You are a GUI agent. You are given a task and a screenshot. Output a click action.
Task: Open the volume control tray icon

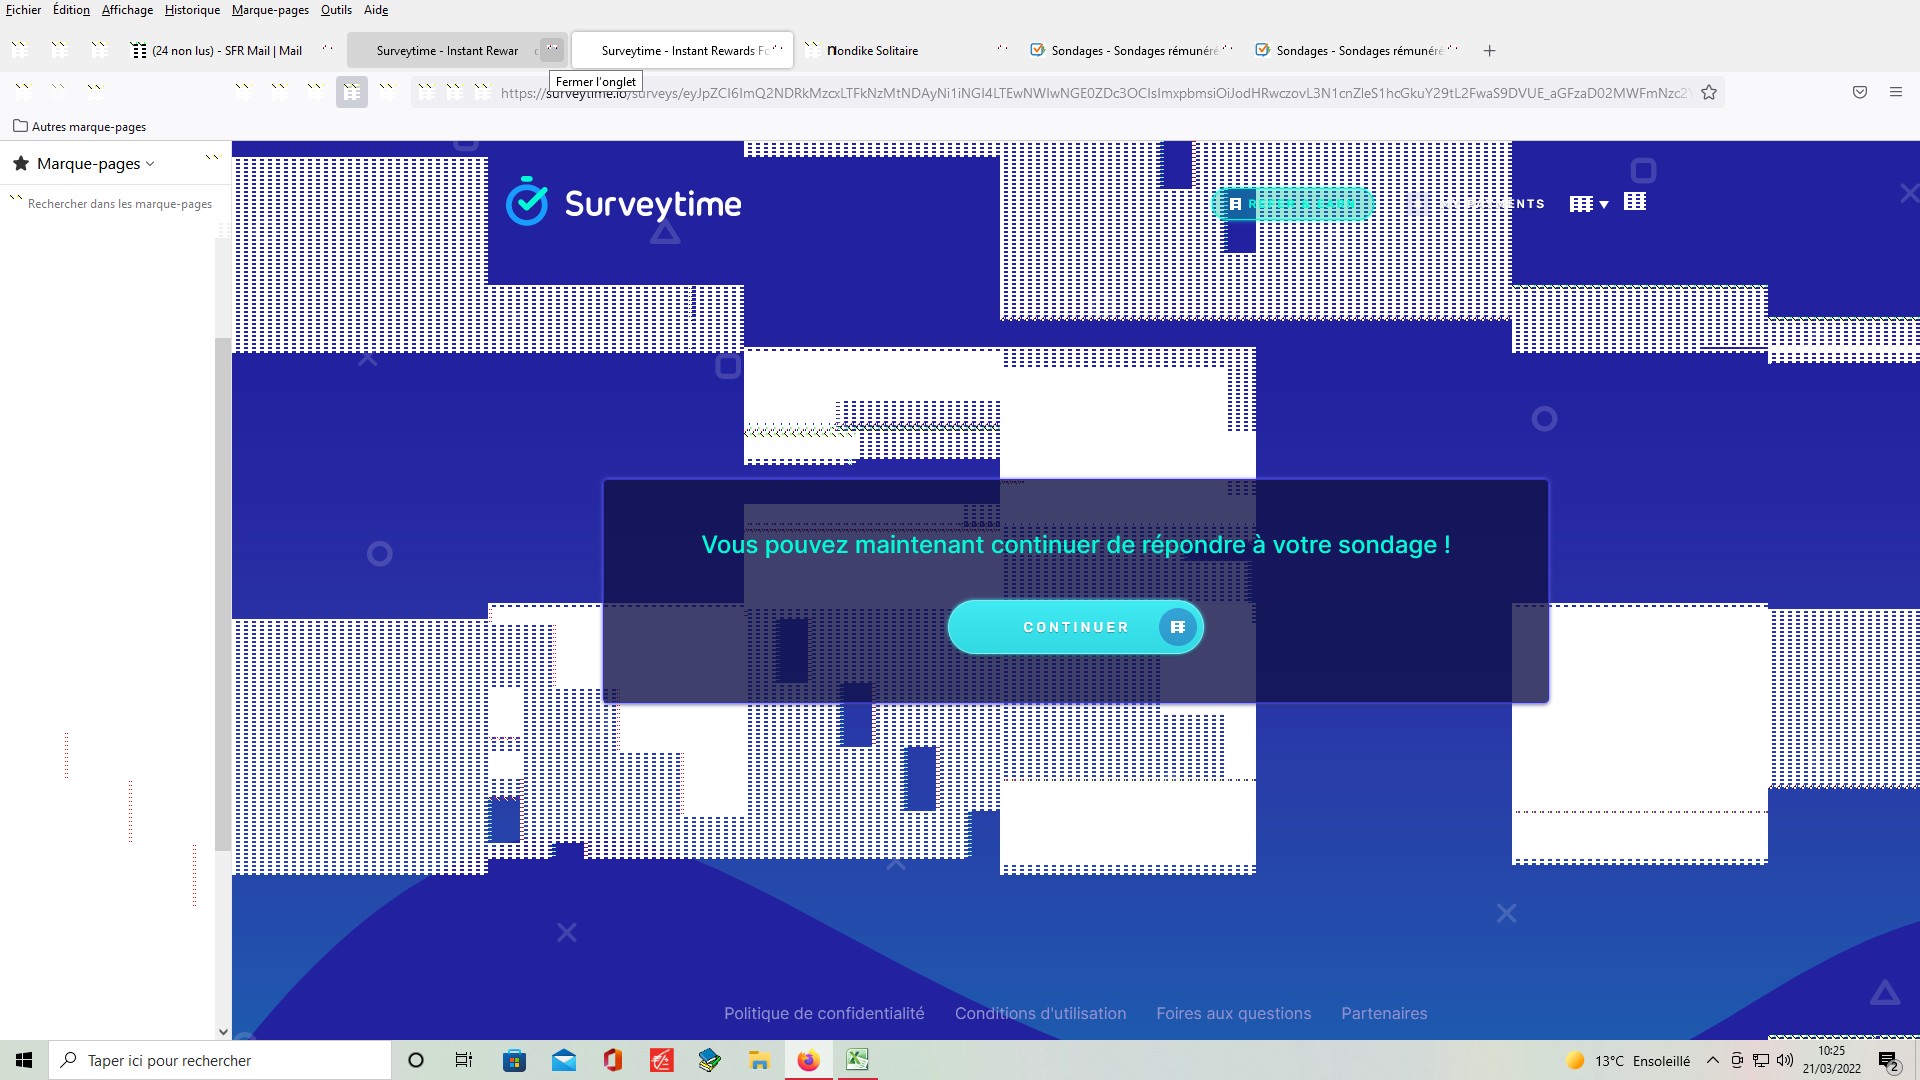(1785, 1060)
